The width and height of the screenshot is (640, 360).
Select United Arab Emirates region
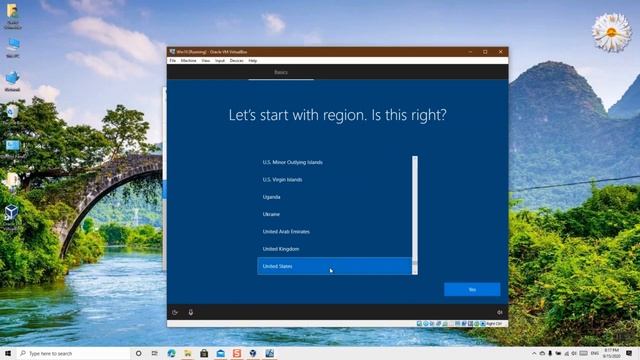pyautogui.click(x=335, y=231)
